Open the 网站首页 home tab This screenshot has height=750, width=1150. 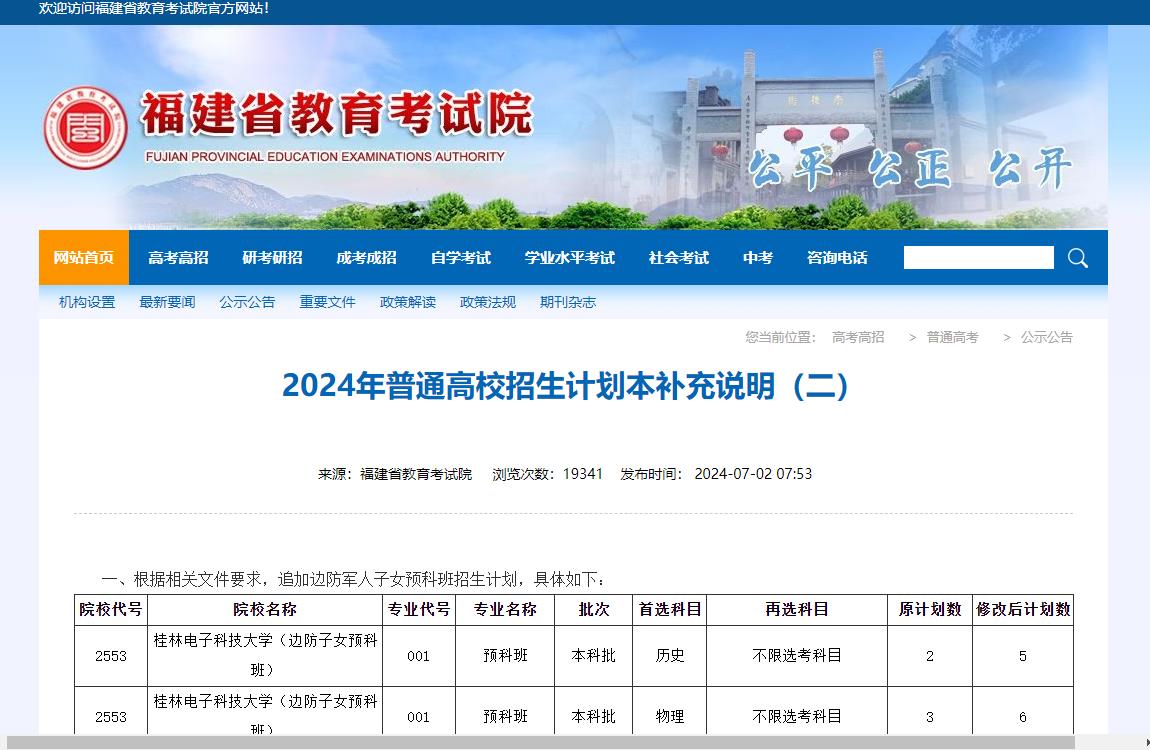tap(84, 258)
